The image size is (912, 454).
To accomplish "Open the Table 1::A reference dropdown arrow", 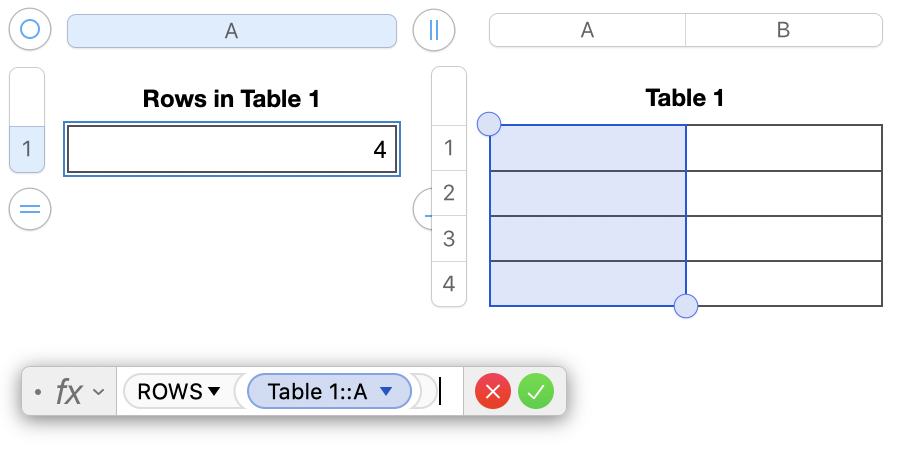I will (x=386, y=392).
